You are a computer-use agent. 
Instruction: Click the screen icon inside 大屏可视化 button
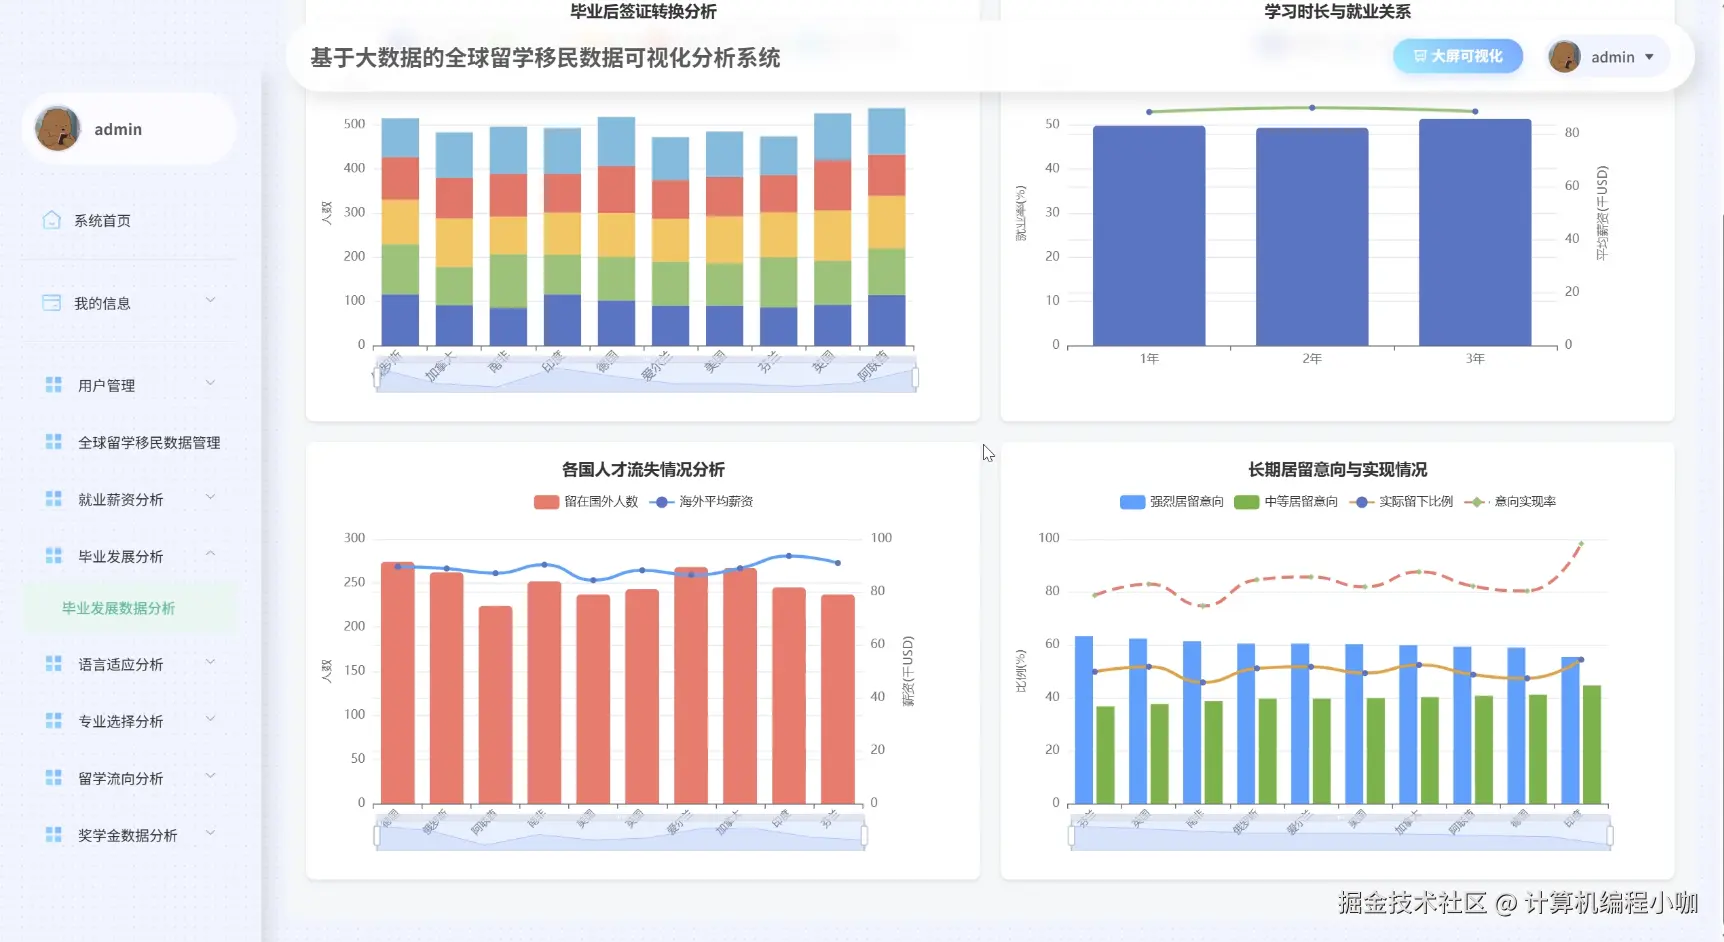[x=1420, y=56]
